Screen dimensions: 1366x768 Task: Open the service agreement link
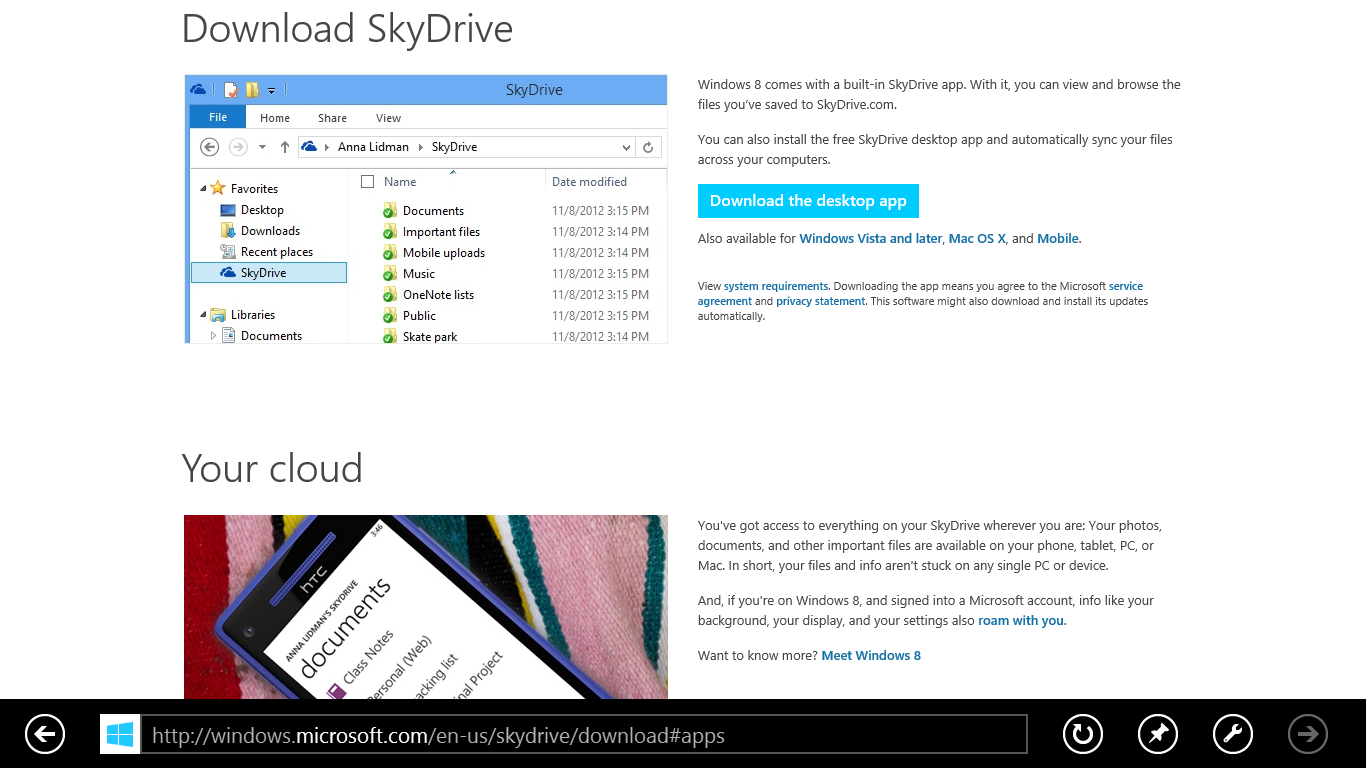point(920,293)
